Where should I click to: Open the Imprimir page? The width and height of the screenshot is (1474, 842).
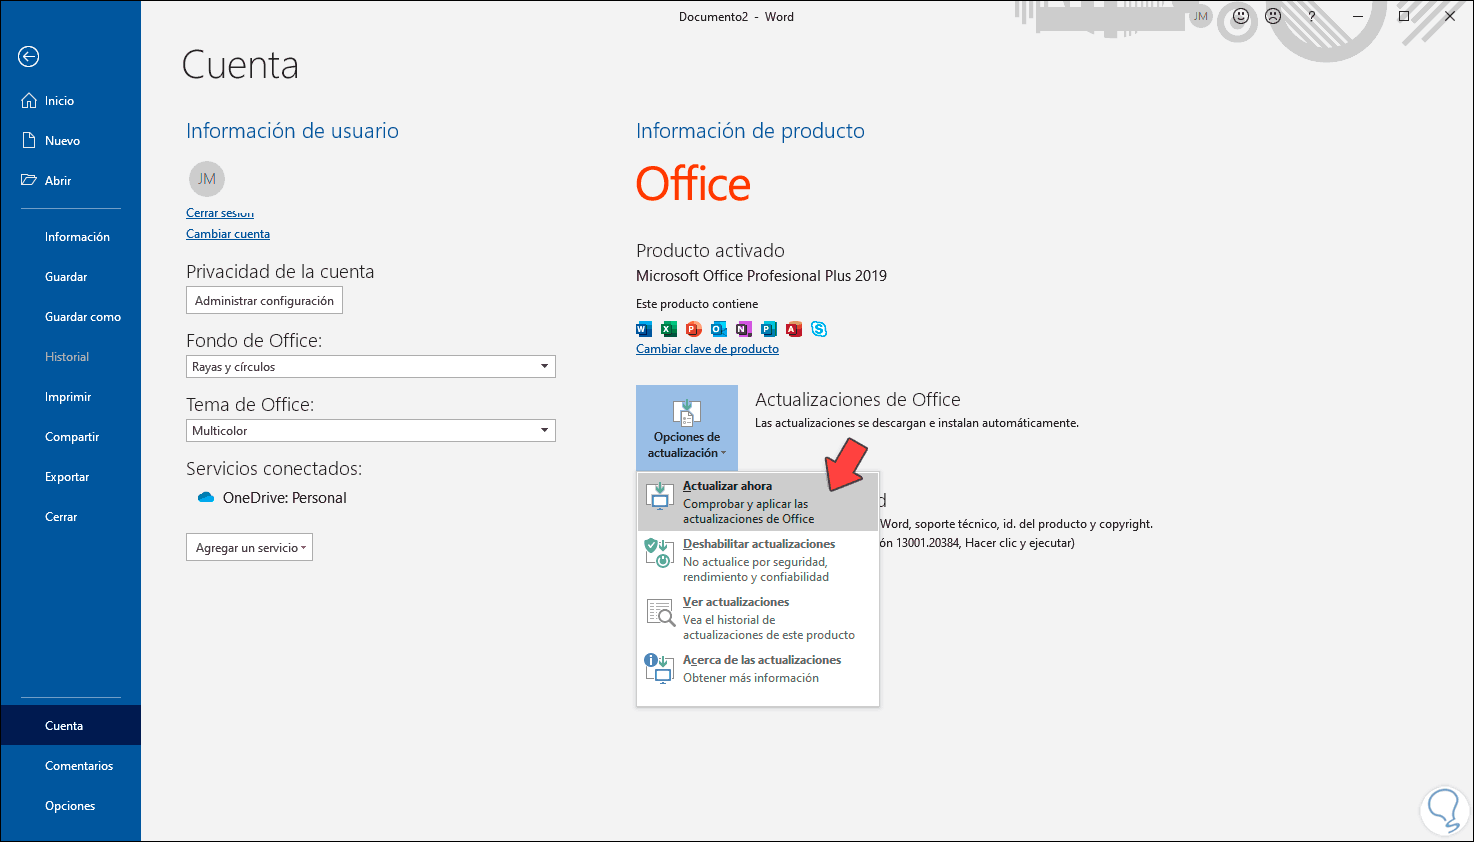[70, 397]
